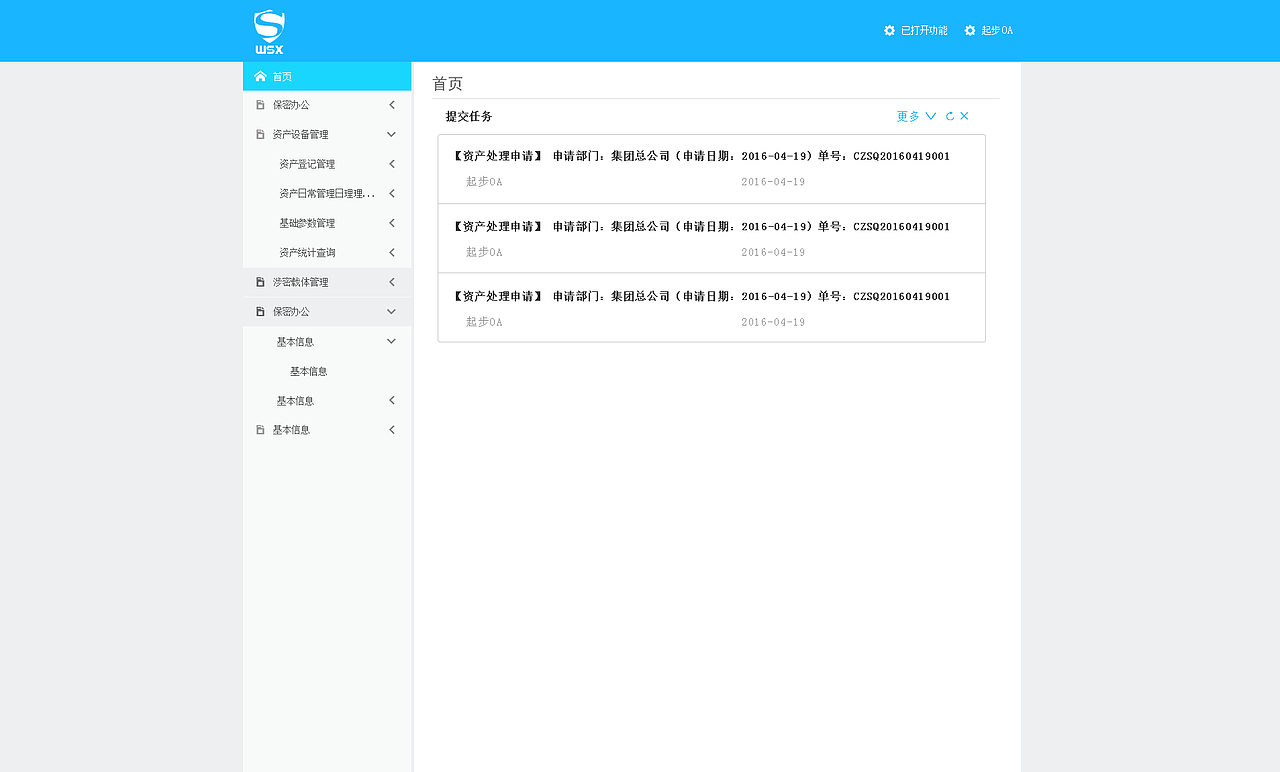Open the 资产设备管理 menu label
This screenshot has height=772, width=1280.
(x=300, y=134)
